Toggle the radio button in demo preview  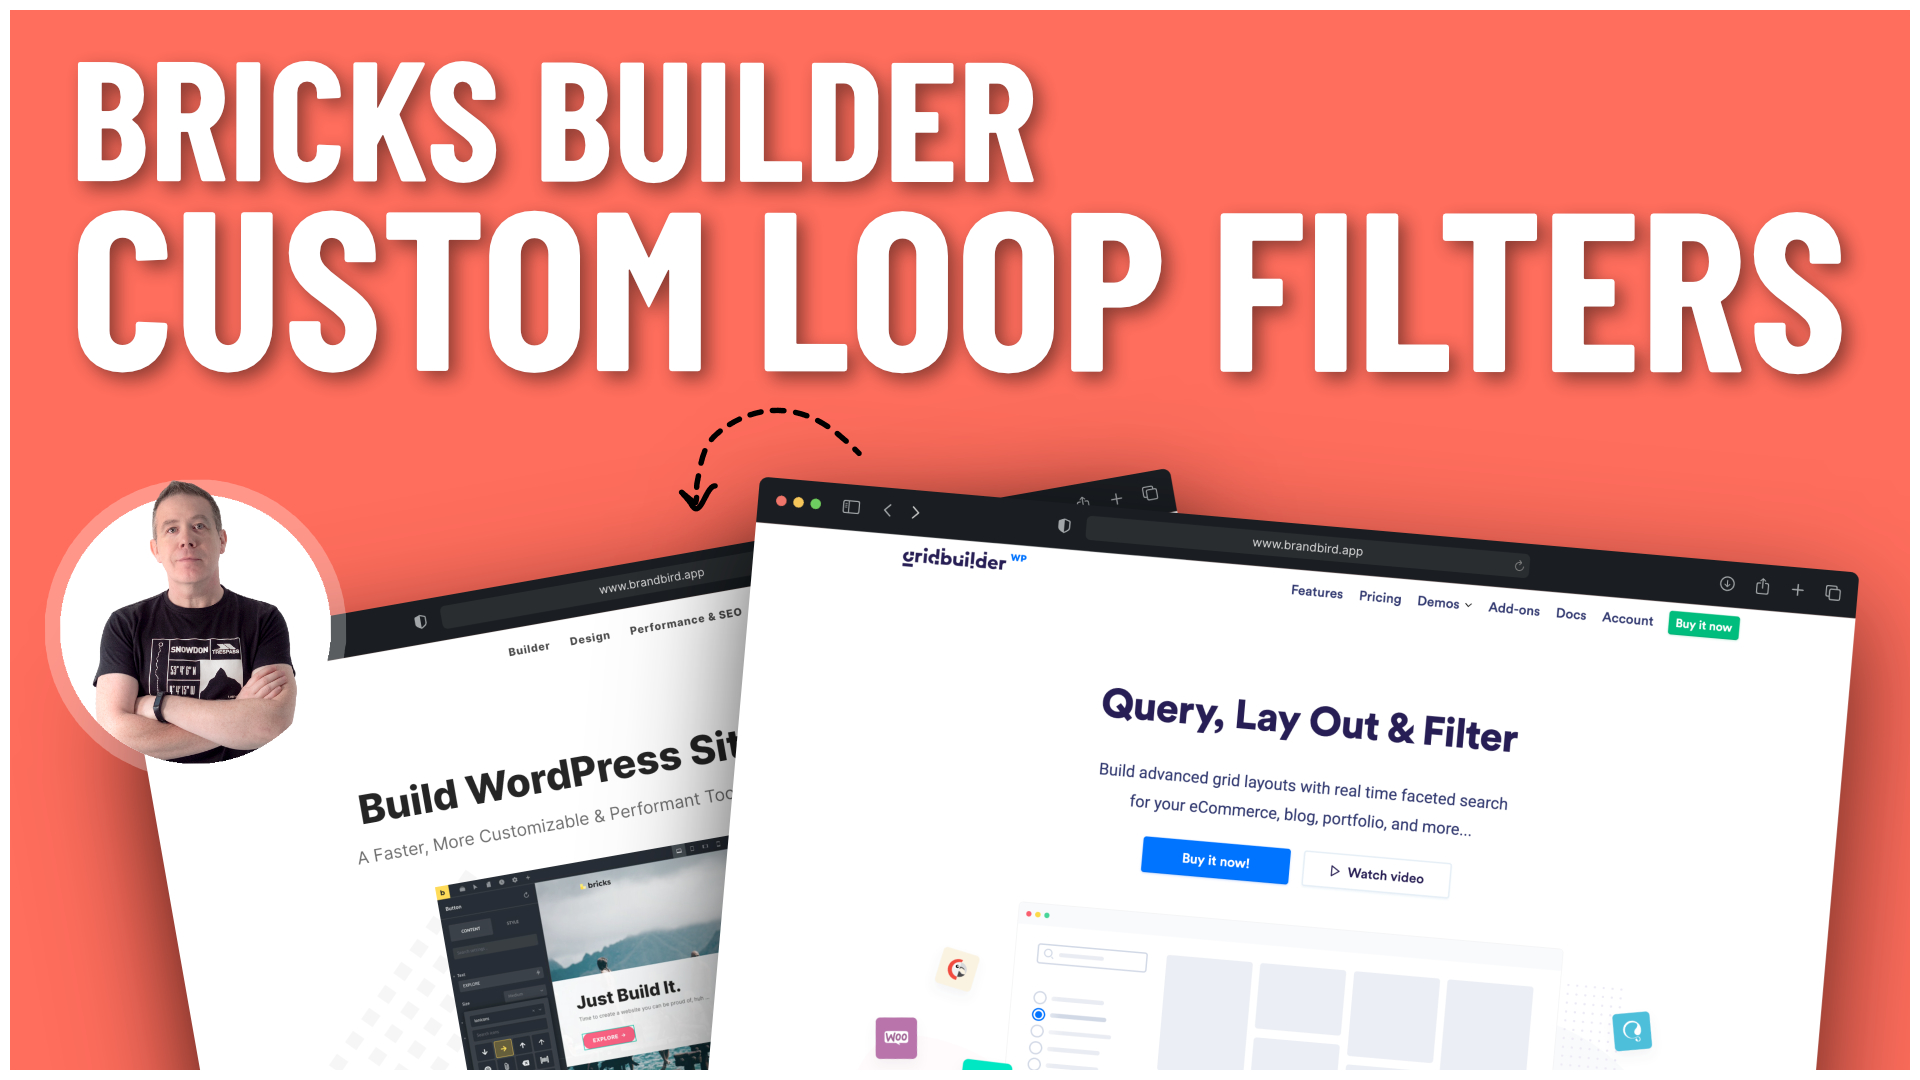point(1039,1015)
